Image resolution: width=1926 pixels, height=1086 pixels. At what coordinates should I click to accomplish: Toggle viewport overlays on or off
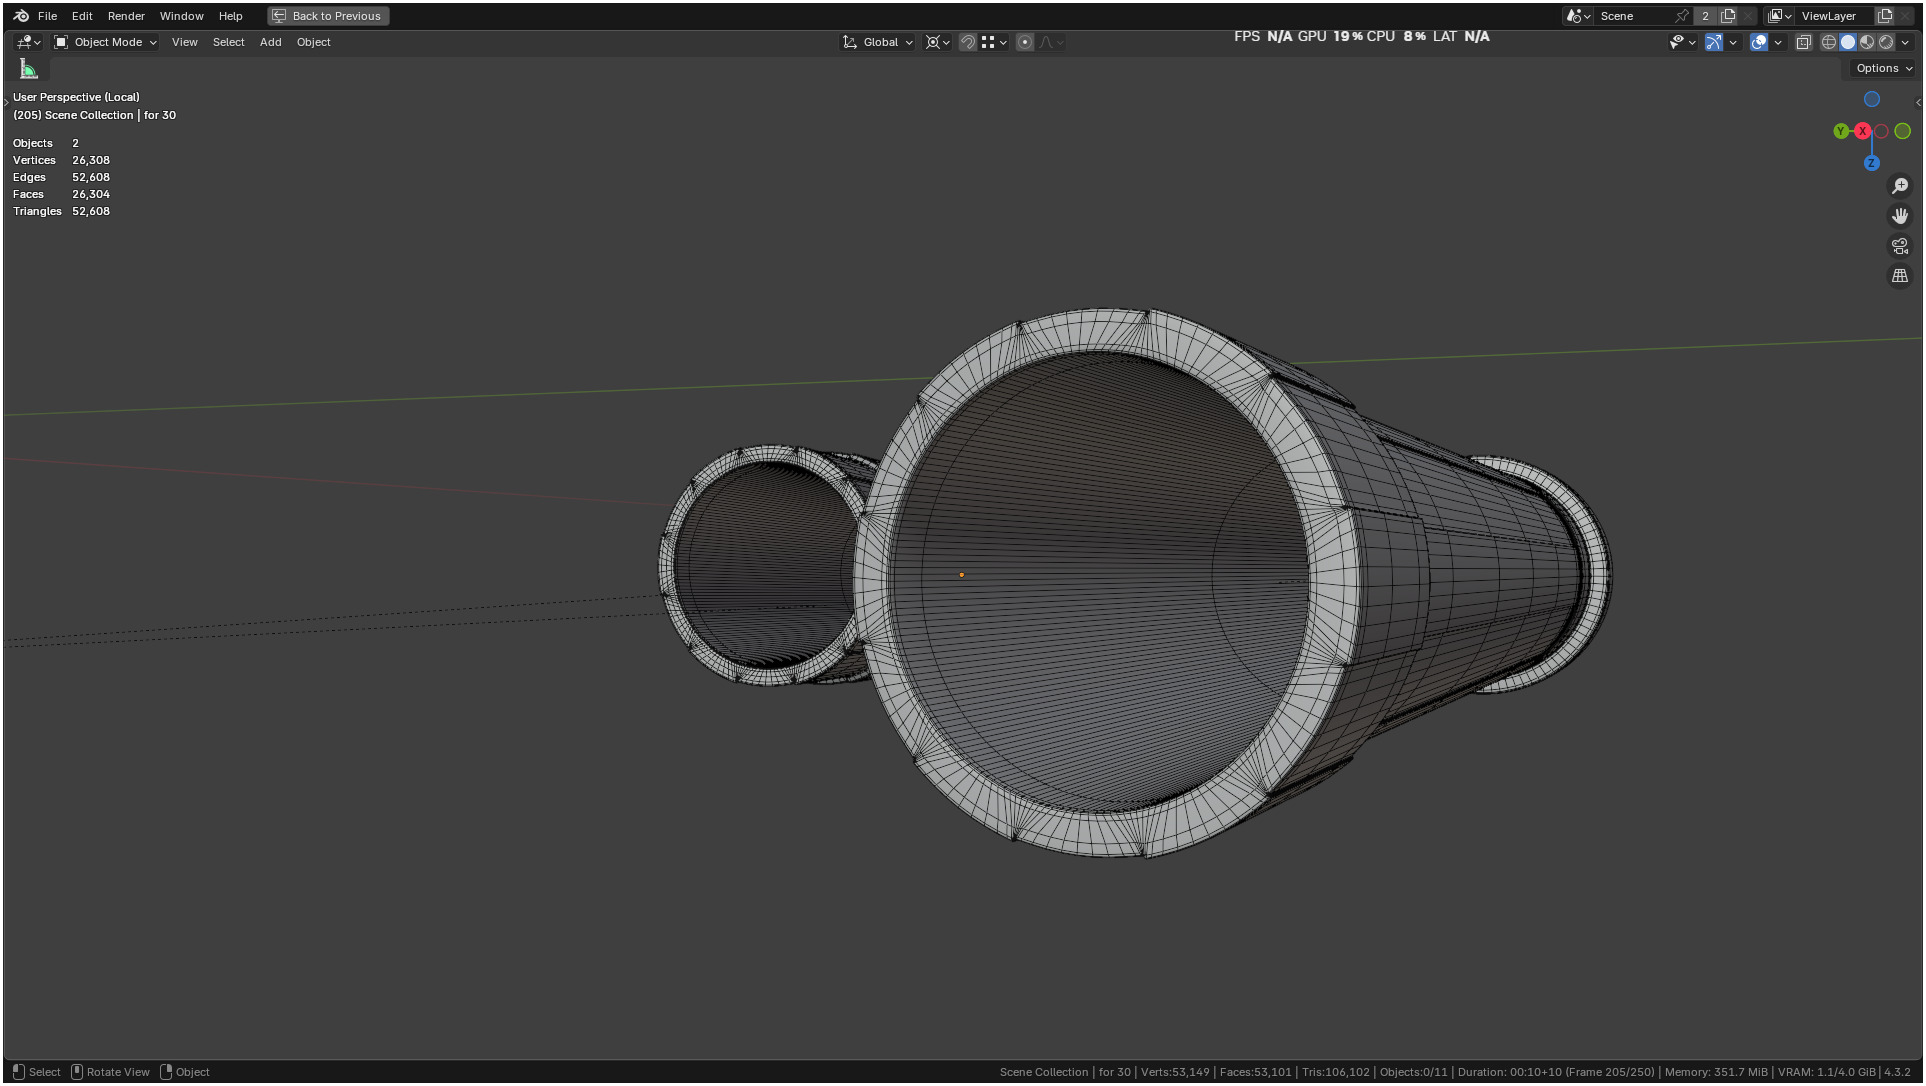tap(1758, 42)
